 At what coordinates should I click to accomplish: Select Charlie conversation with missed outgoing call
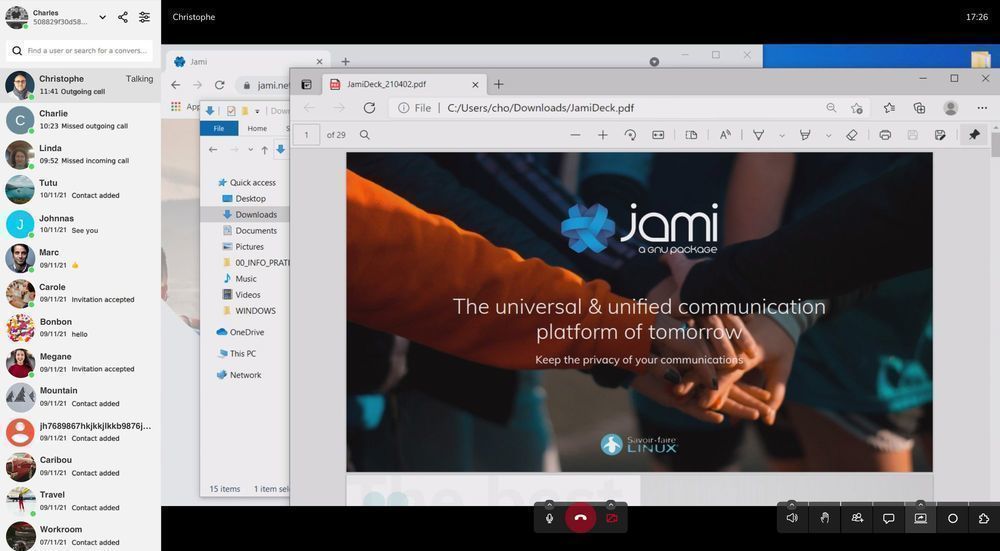click(x=80, y=119)
